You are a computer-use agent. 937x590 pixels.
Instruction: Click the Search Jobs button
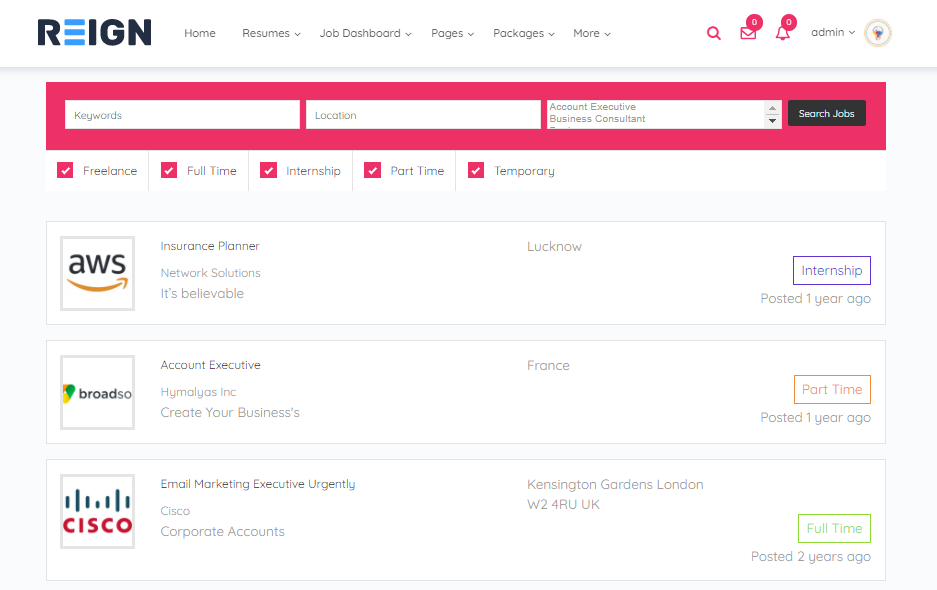[826, 113]
